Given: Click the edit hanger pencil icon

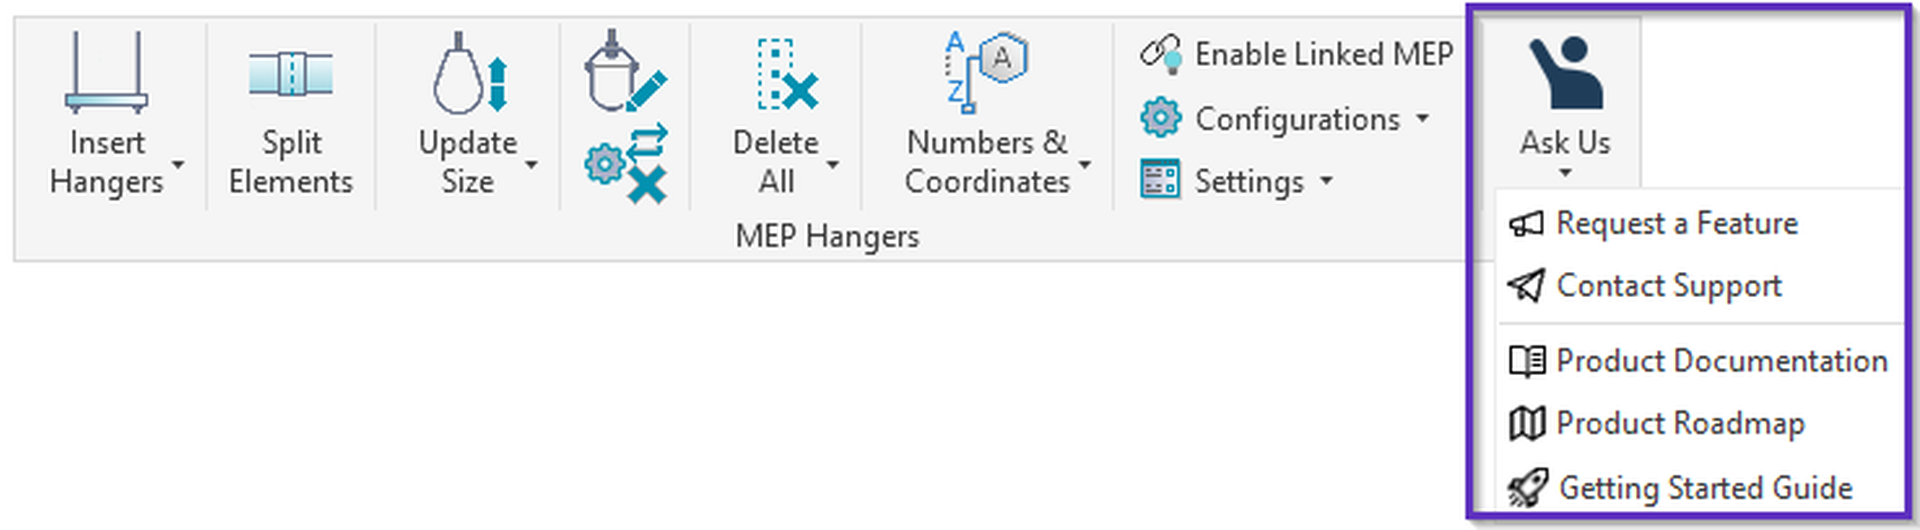Looking at the screenshot, I should point(625,70).
